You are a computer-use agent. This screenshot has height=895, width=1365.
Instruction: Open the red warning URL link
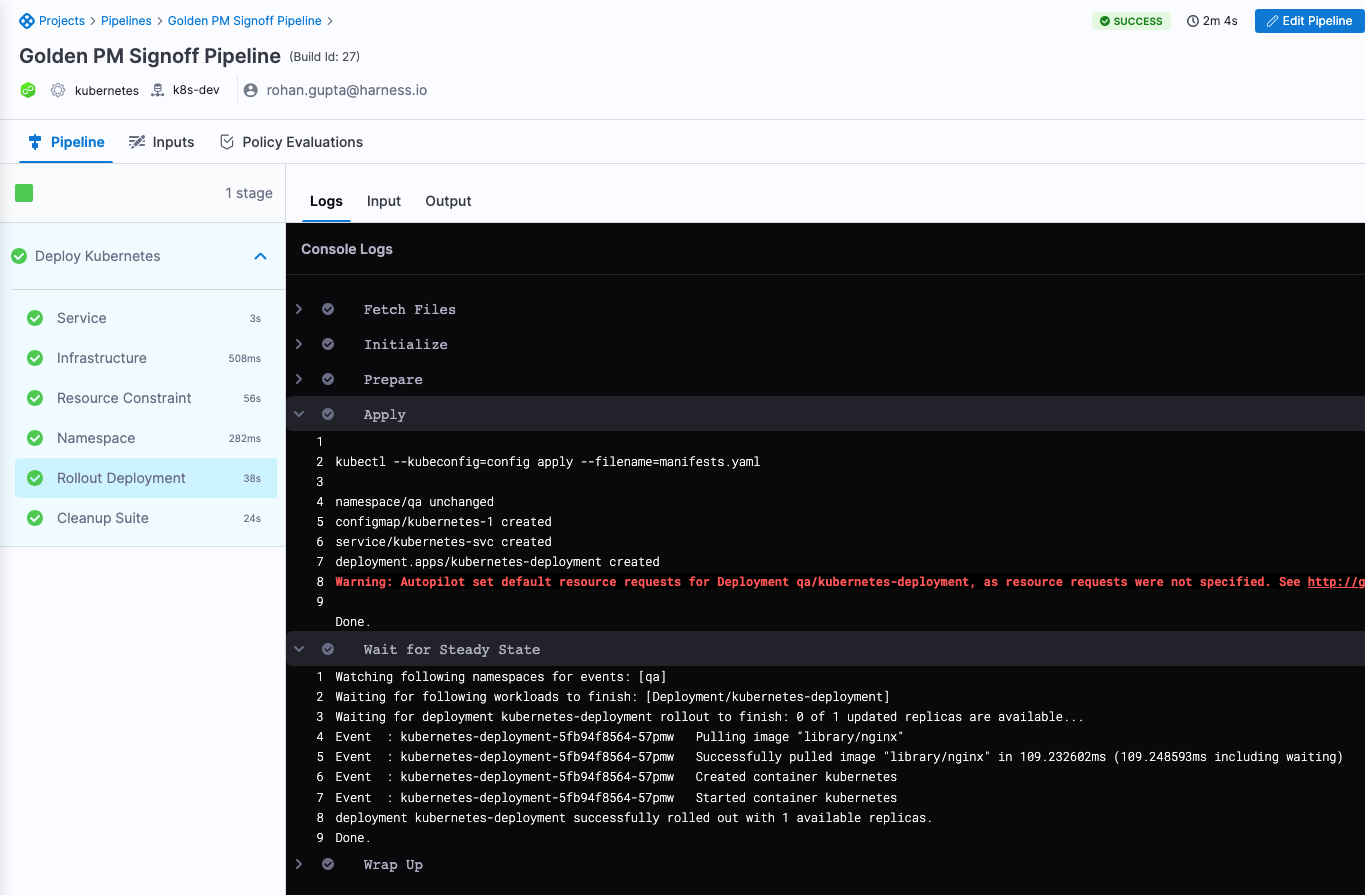1335,582
